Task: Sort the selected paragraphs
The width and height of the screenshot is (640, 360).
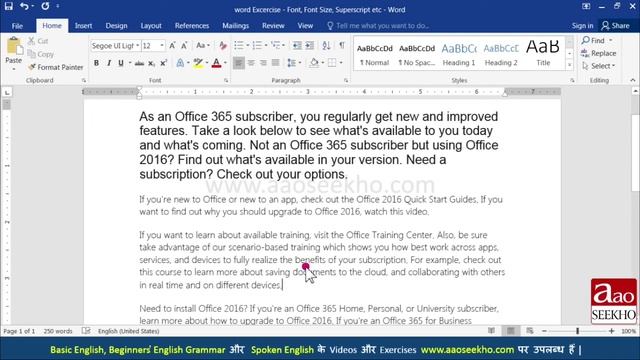Action: tap(326, 46)
